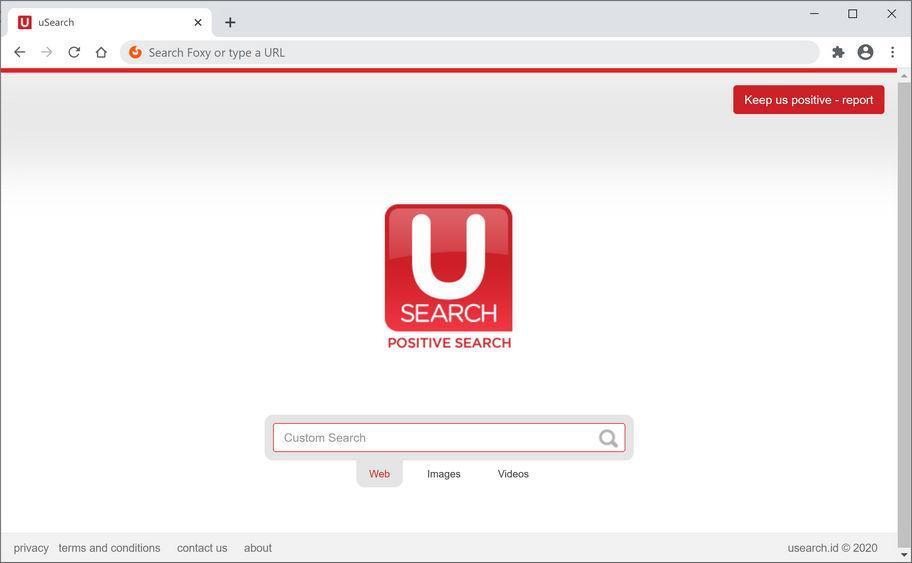Close the browser window
This screenshot has width=912, height=563.
(891, 13)
